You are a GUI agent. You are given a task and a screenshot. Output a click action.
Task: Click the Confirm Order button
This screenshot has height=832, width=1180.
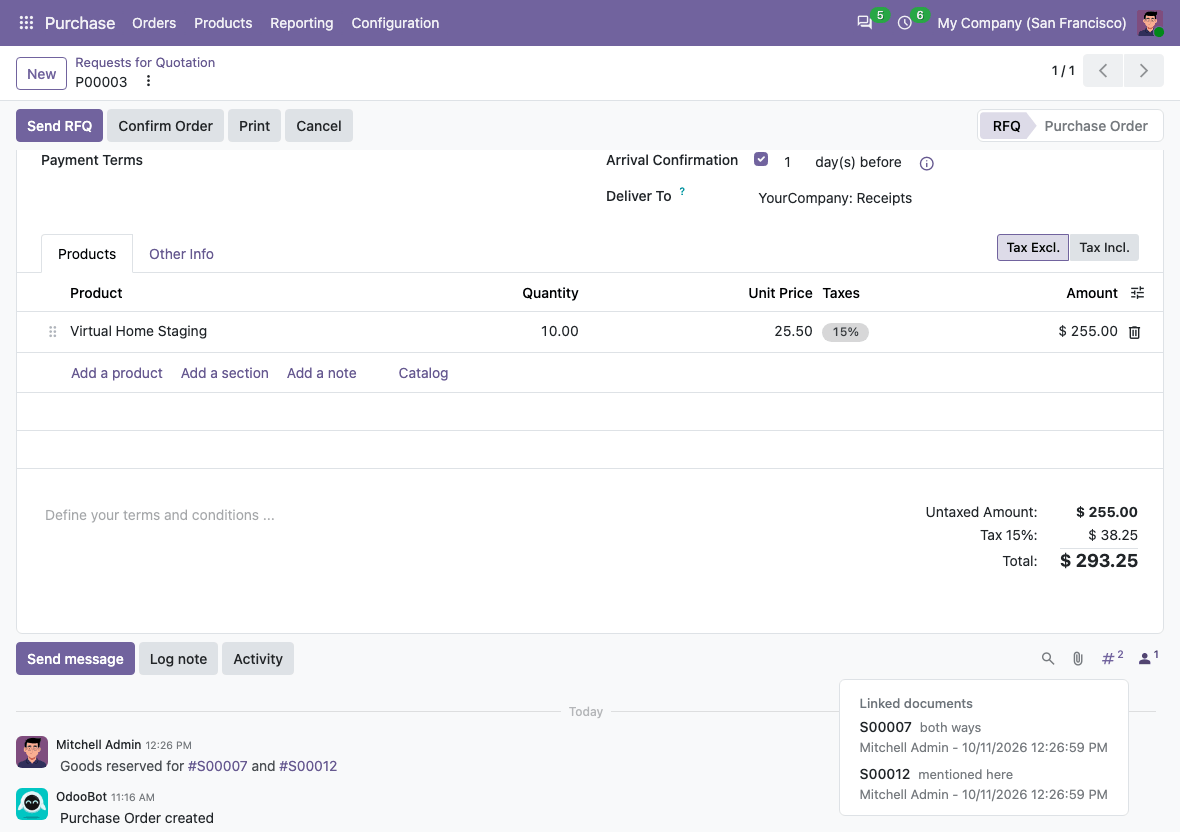coord(166,126)
